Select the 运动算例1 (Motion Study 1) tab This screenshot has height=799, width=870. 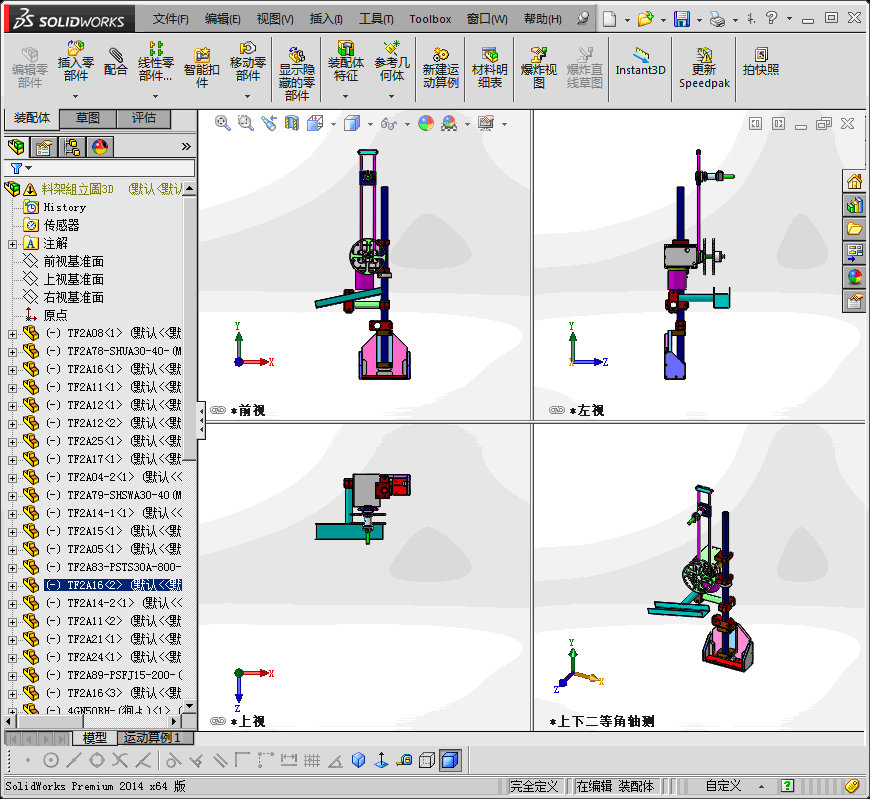pyautogui.click(x=152, y=738)
